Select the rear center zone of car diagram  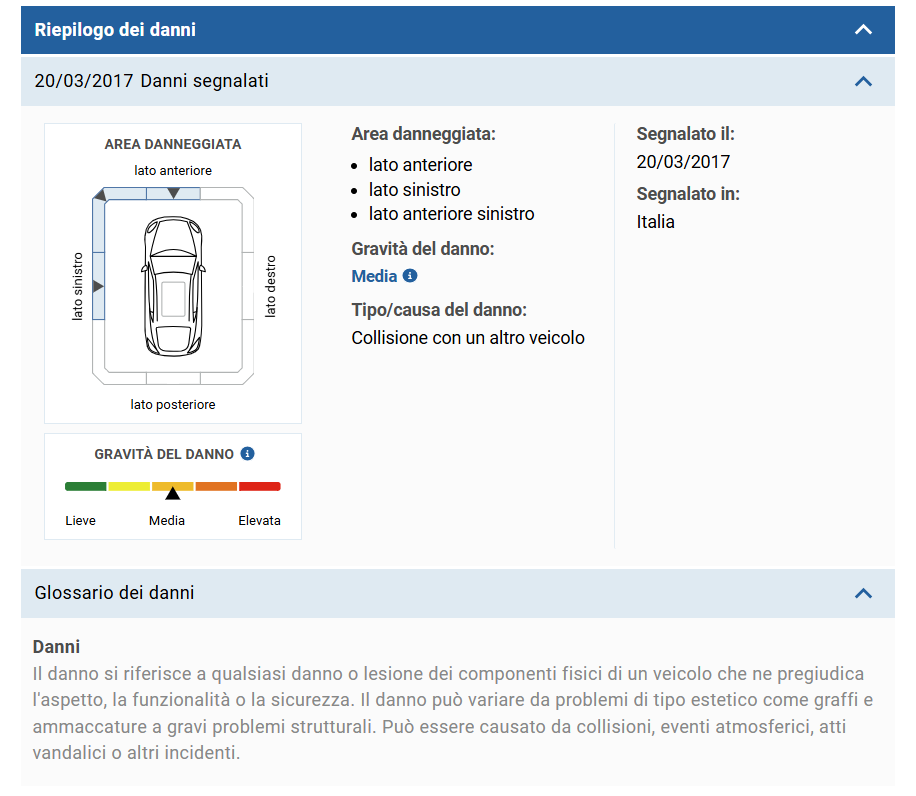pos(173,378)
